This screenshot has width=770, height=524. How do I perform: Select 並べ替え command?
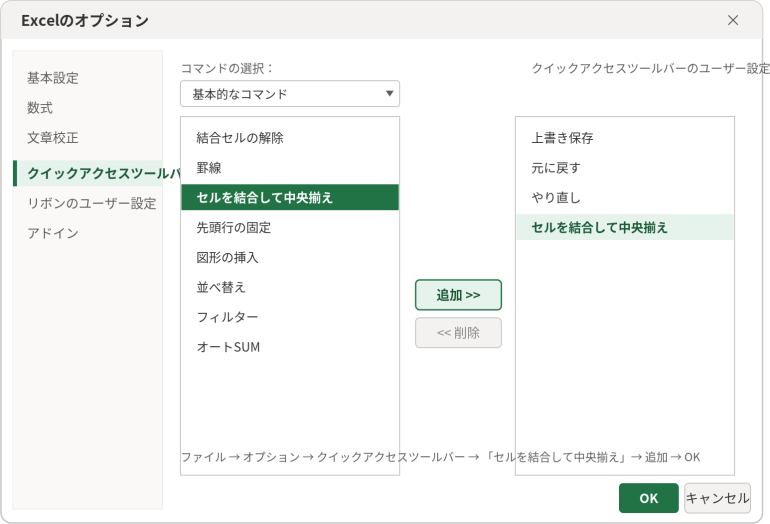pos(290,287)
